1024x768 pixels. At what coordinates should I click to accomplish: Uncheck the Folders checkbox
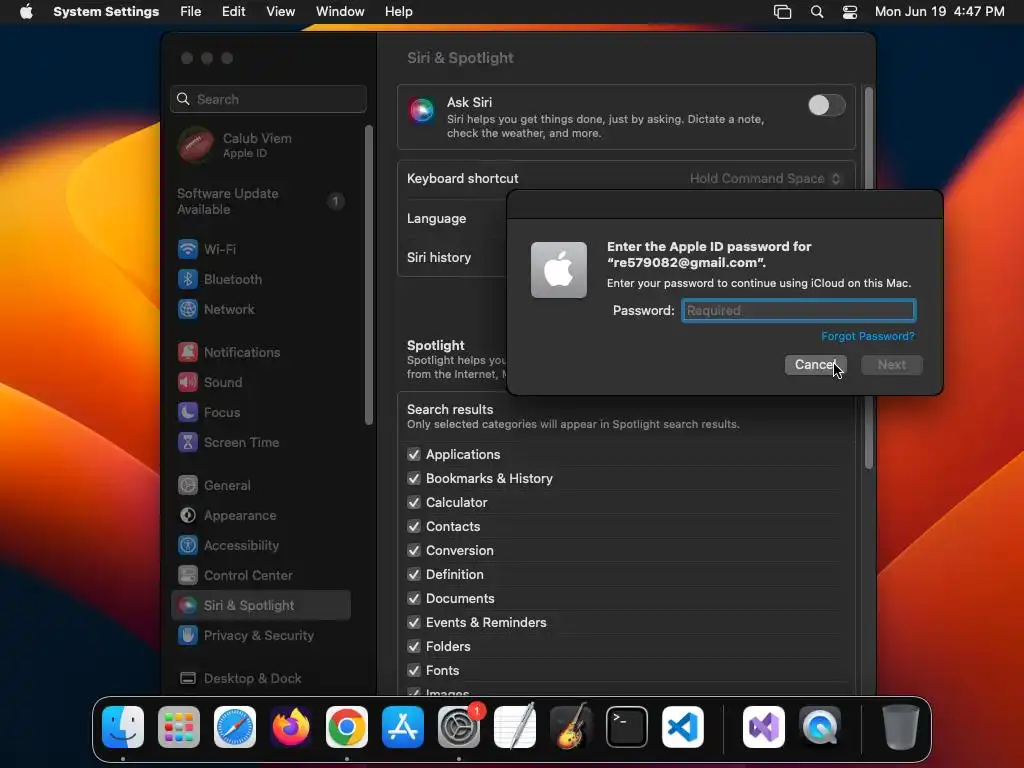413,647
